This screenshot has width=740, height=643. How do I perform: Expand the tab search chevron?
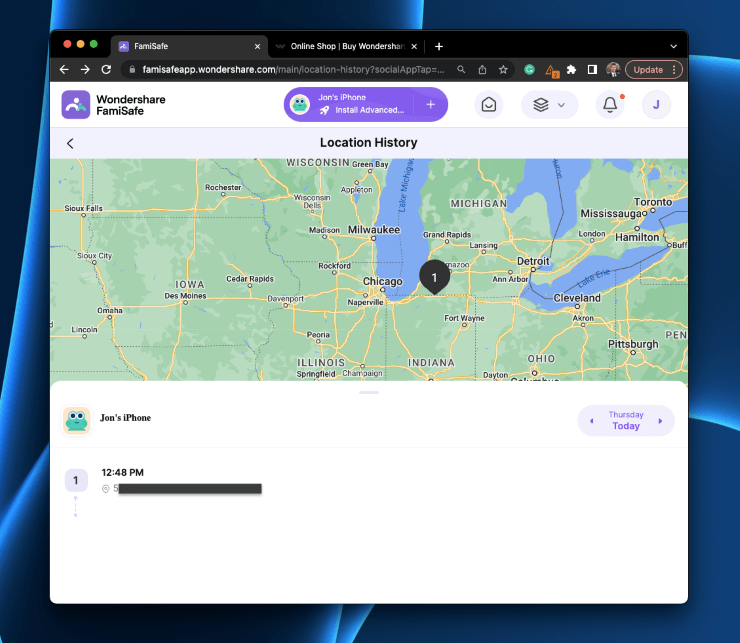(x=673, y=46)
